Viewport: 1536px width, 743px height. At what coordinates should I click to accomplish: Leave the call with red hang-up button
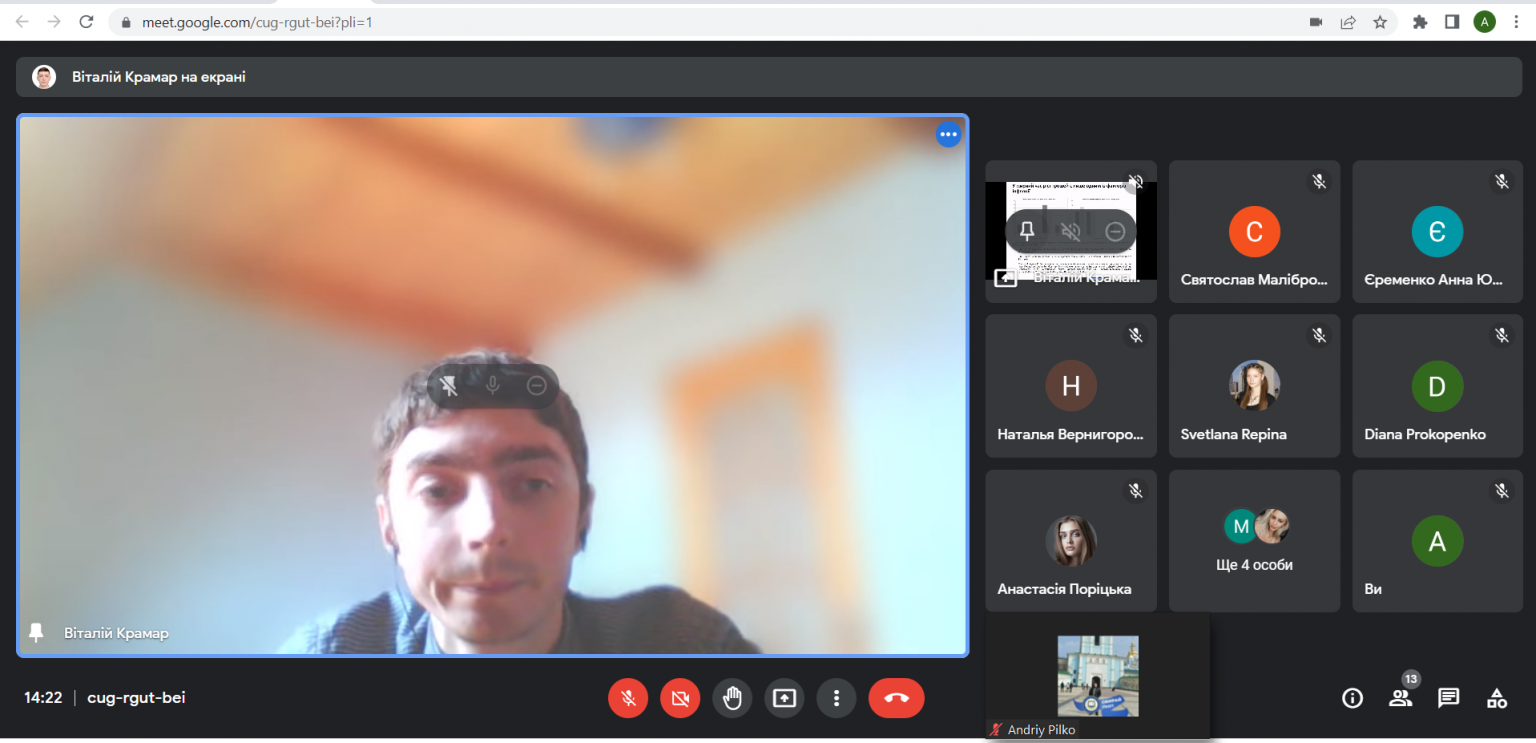coord(896,698)
